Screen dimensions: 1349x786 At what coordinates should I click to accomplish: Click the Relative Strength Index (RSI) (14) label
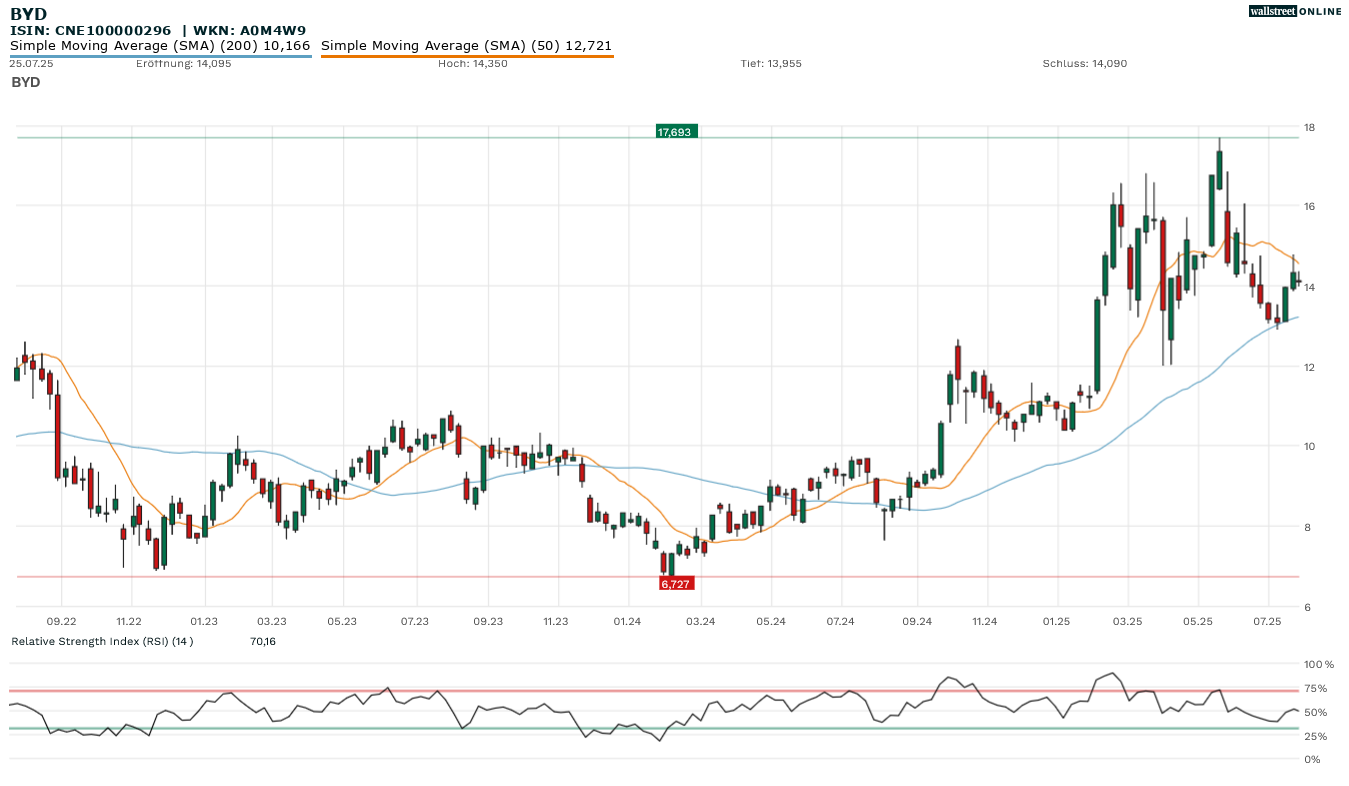(102, 641)
